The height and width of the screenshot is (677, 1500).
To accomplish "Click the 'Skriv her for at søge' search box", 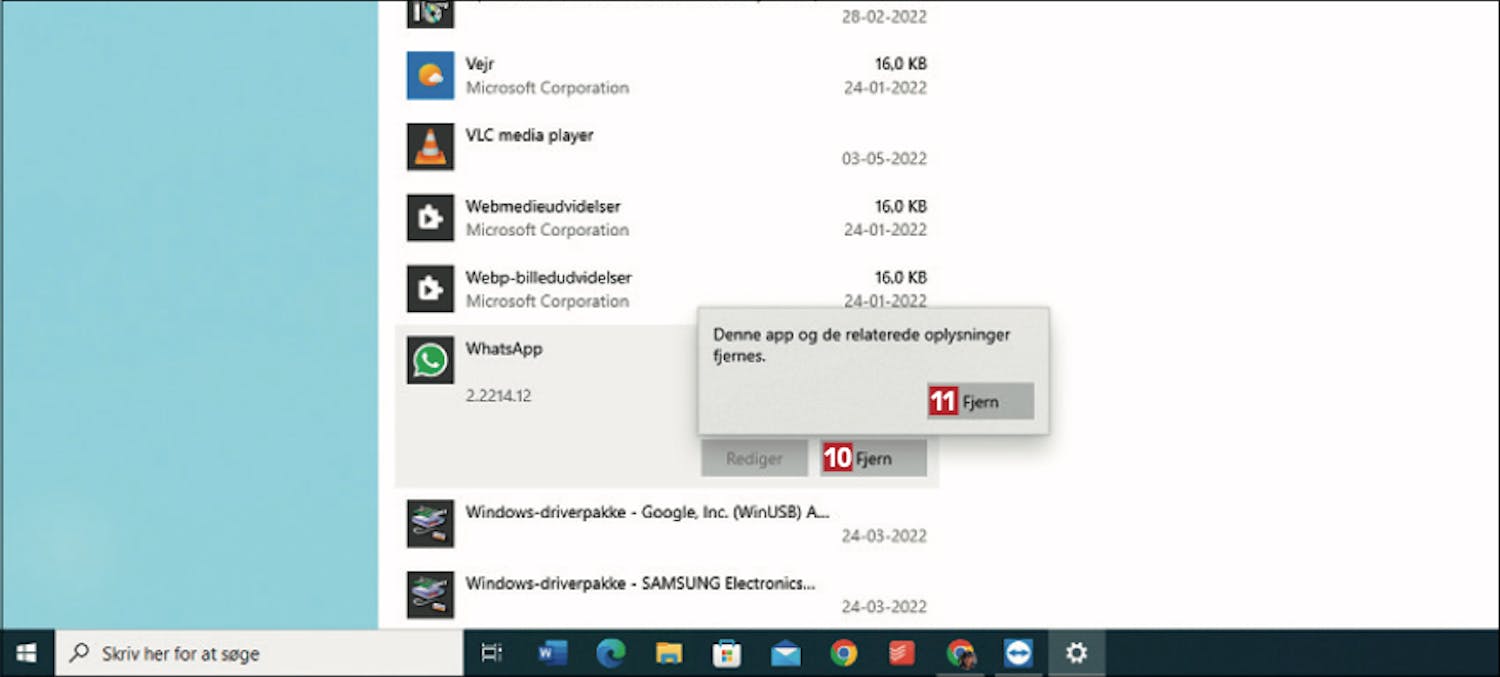I will 259,653.
